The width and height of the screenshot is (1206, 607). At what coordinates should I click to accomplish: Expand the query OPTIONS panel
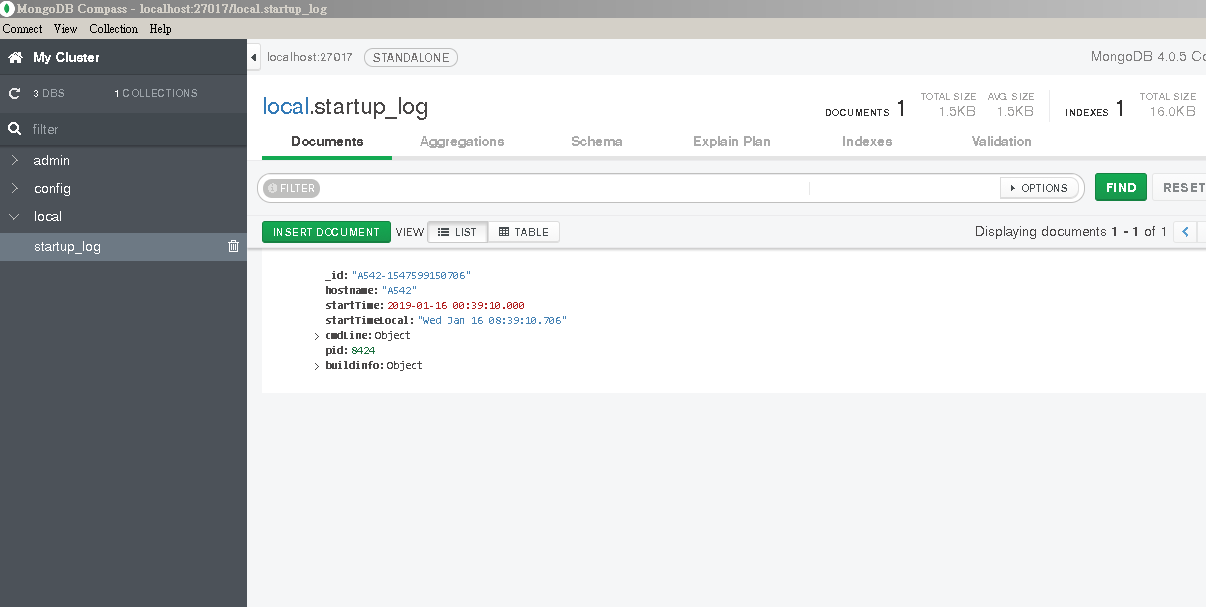(x=1040, y=188)
